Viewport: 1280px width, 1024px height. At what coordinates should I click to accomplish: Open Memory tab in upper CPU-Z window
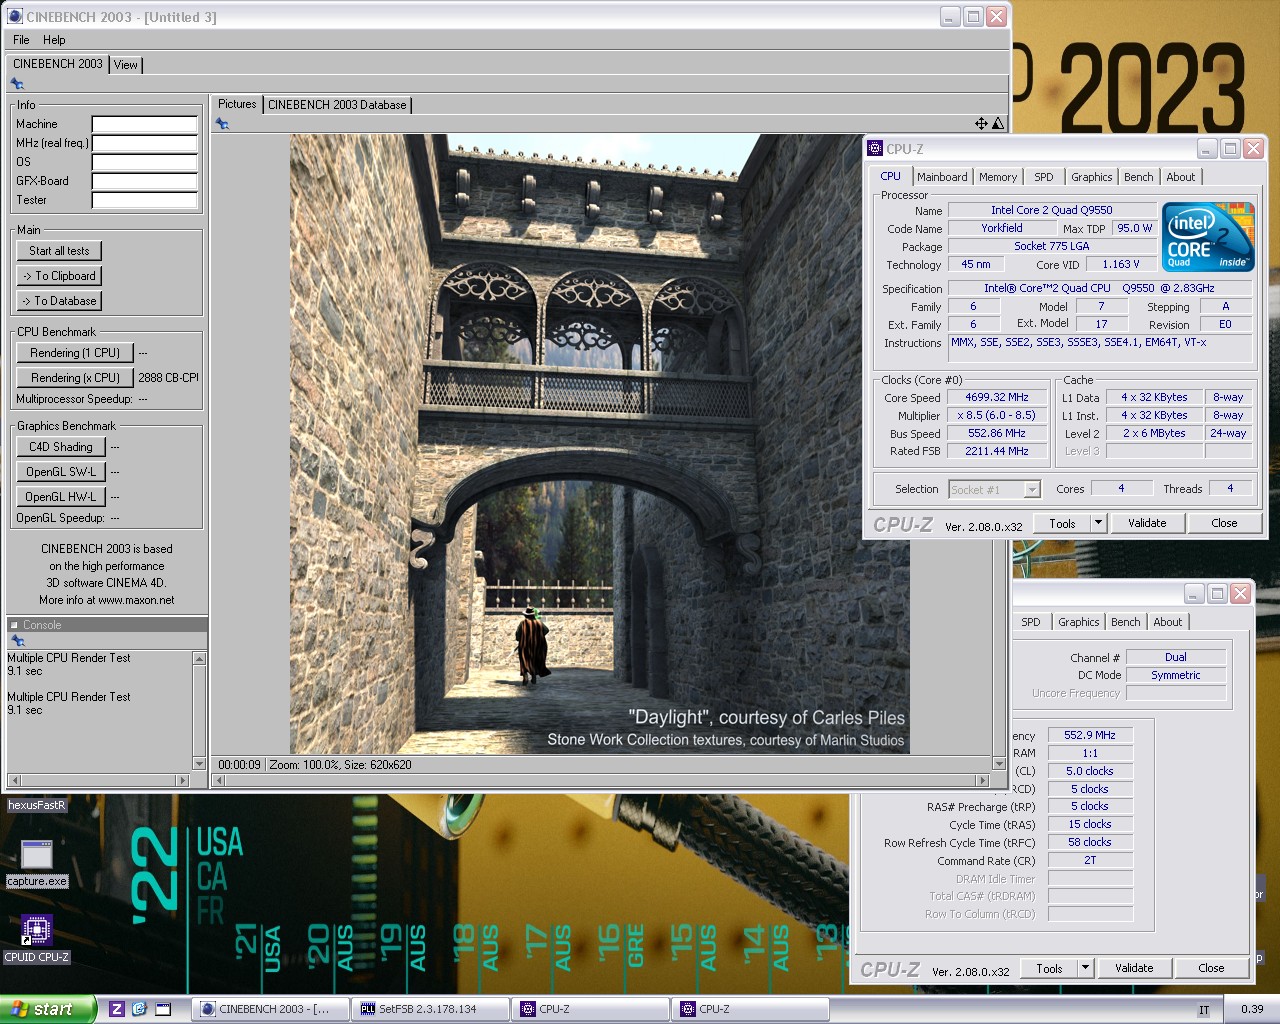[x=998, y=177]
